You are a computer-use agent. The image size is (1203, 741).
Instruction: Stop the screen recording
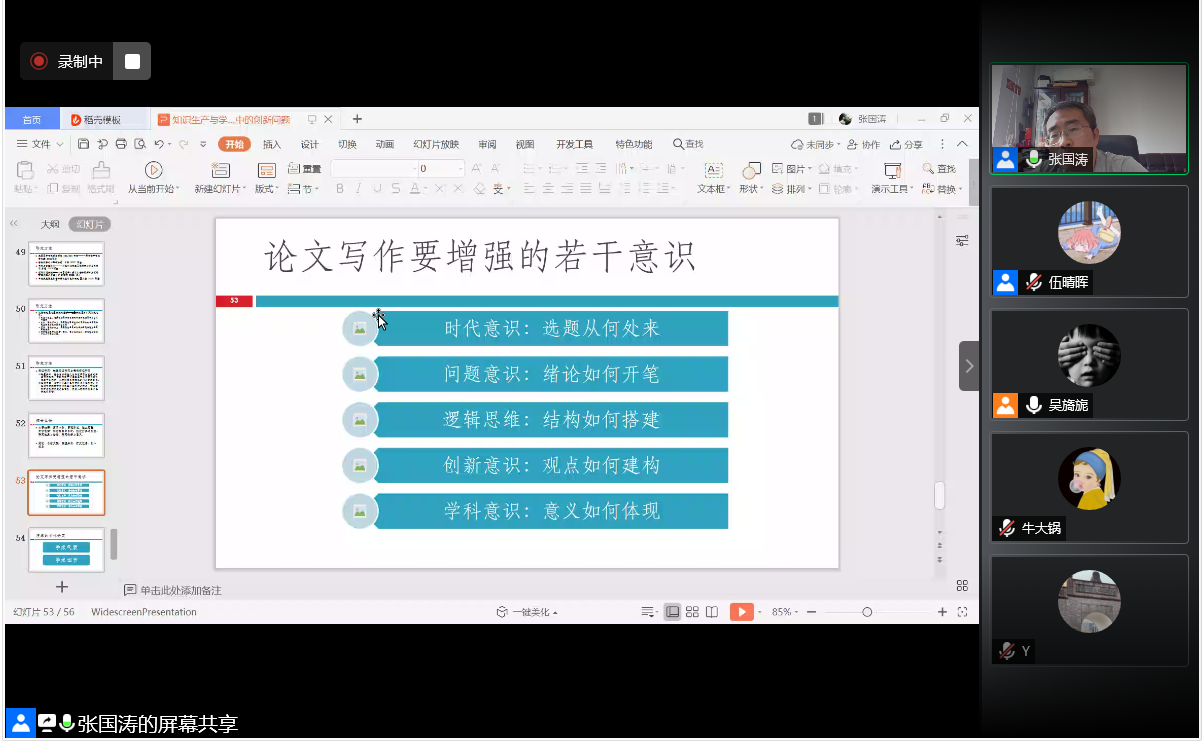(132, 61)
